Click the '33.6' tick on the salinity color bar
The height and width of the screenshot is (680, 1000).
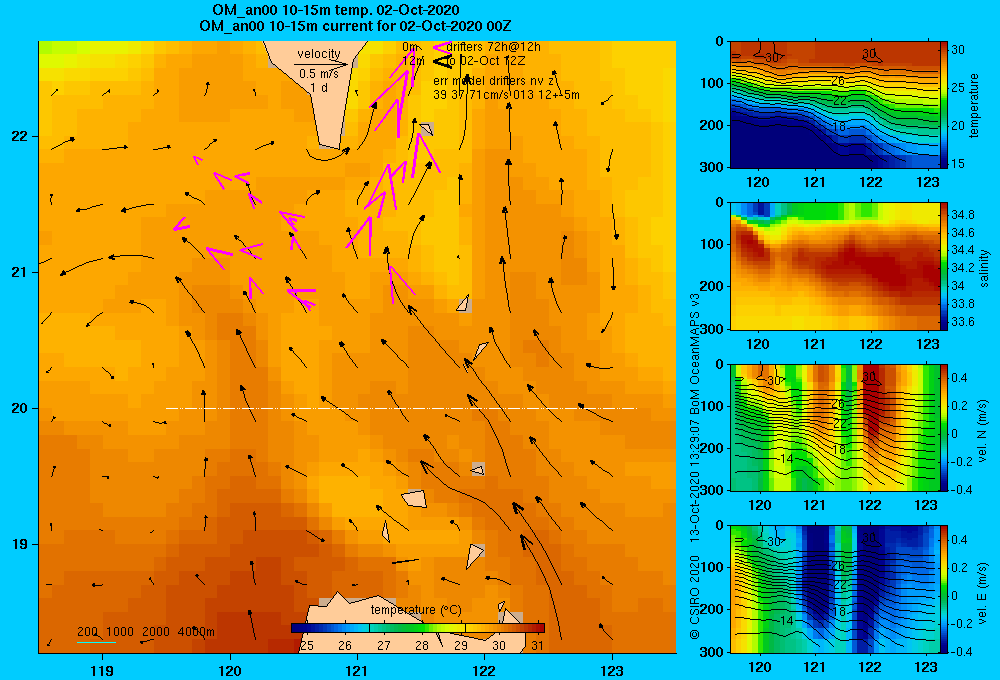pyautogui.click(x=962, y=322)
